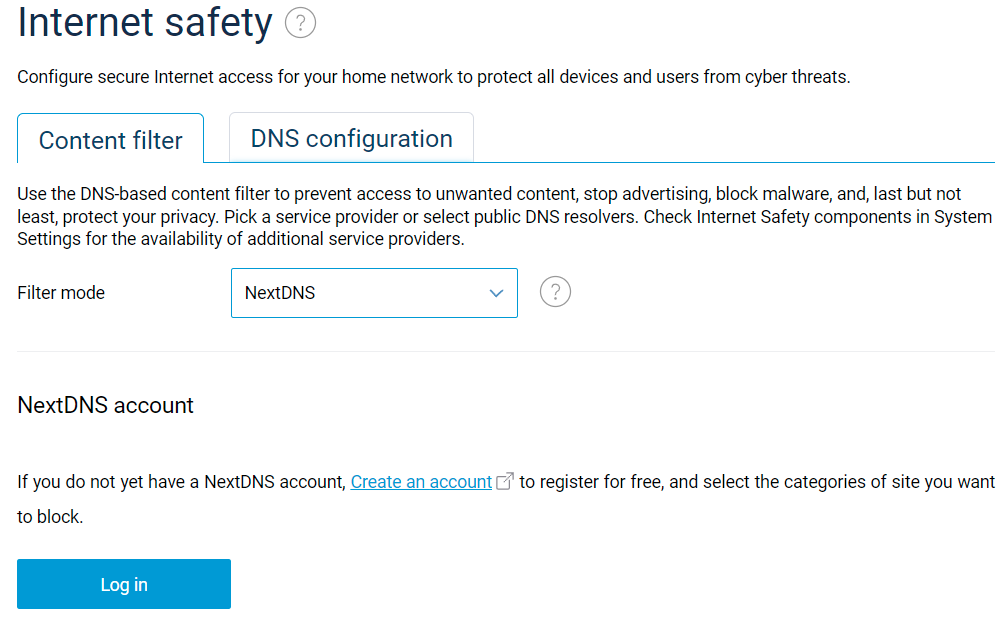The image size is (1008, 623).
Task: Click the help icon next to Filter mode dropdown
Action: (x=555, y=292)
